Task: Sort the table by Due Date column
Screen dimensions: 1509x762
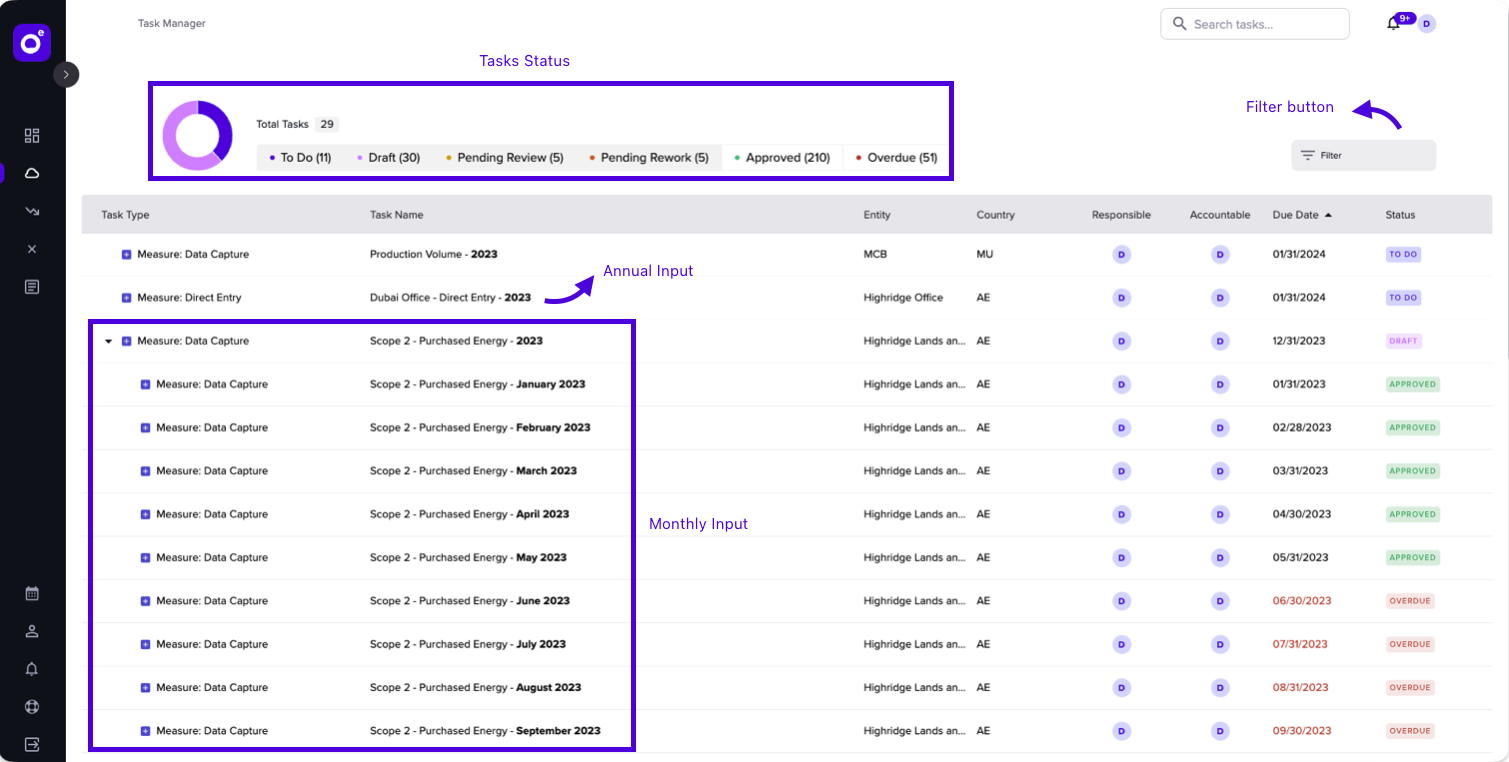Action: coord(1301,215)
